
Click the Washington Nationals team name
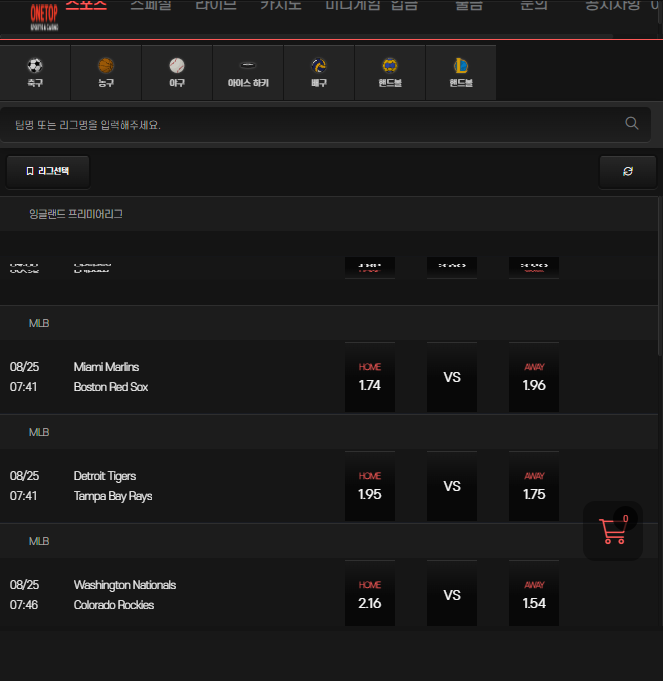[x=125, y=585]
